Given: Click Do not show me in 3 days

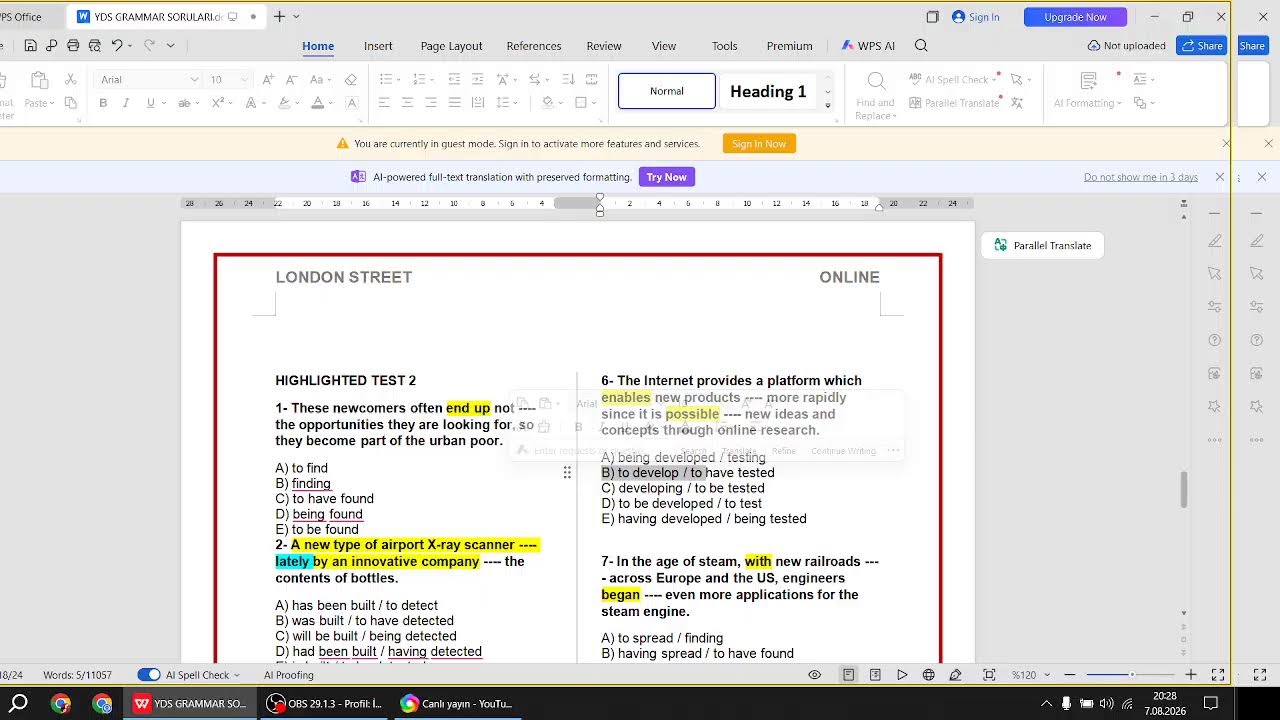Looking at the screenshot, I should point(1141,177).
